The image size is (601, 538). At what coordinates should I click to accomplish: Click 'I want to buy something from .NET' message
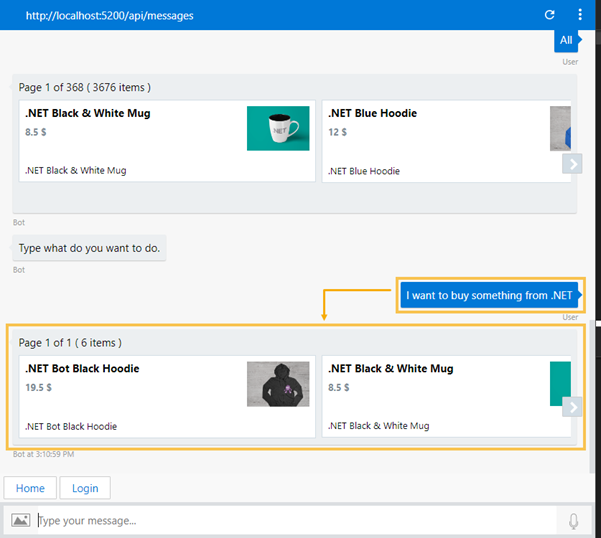pos(489,295)
